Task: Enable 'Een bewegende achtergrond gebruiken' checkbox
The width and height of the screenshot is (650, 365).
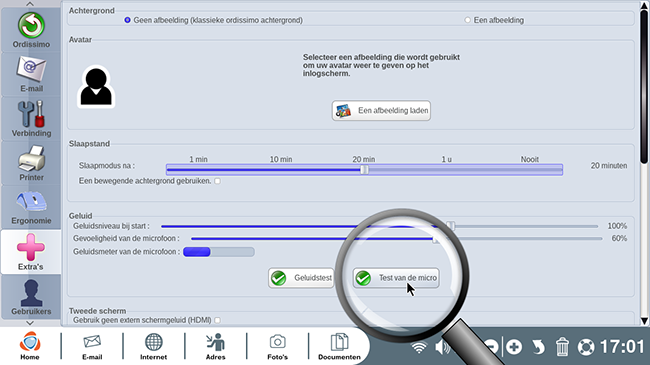Action: [217, 181]
